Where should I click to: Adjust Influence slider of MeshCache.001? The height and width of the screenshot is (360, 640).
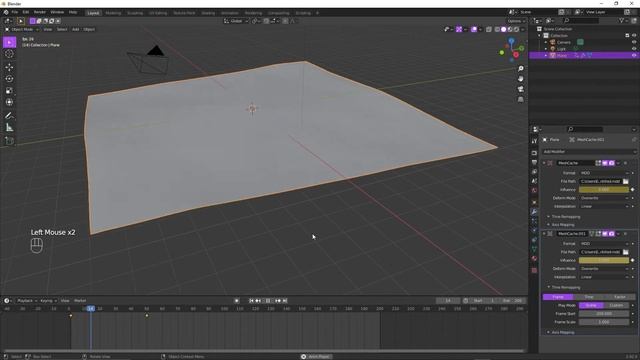(x=604, y=260)
